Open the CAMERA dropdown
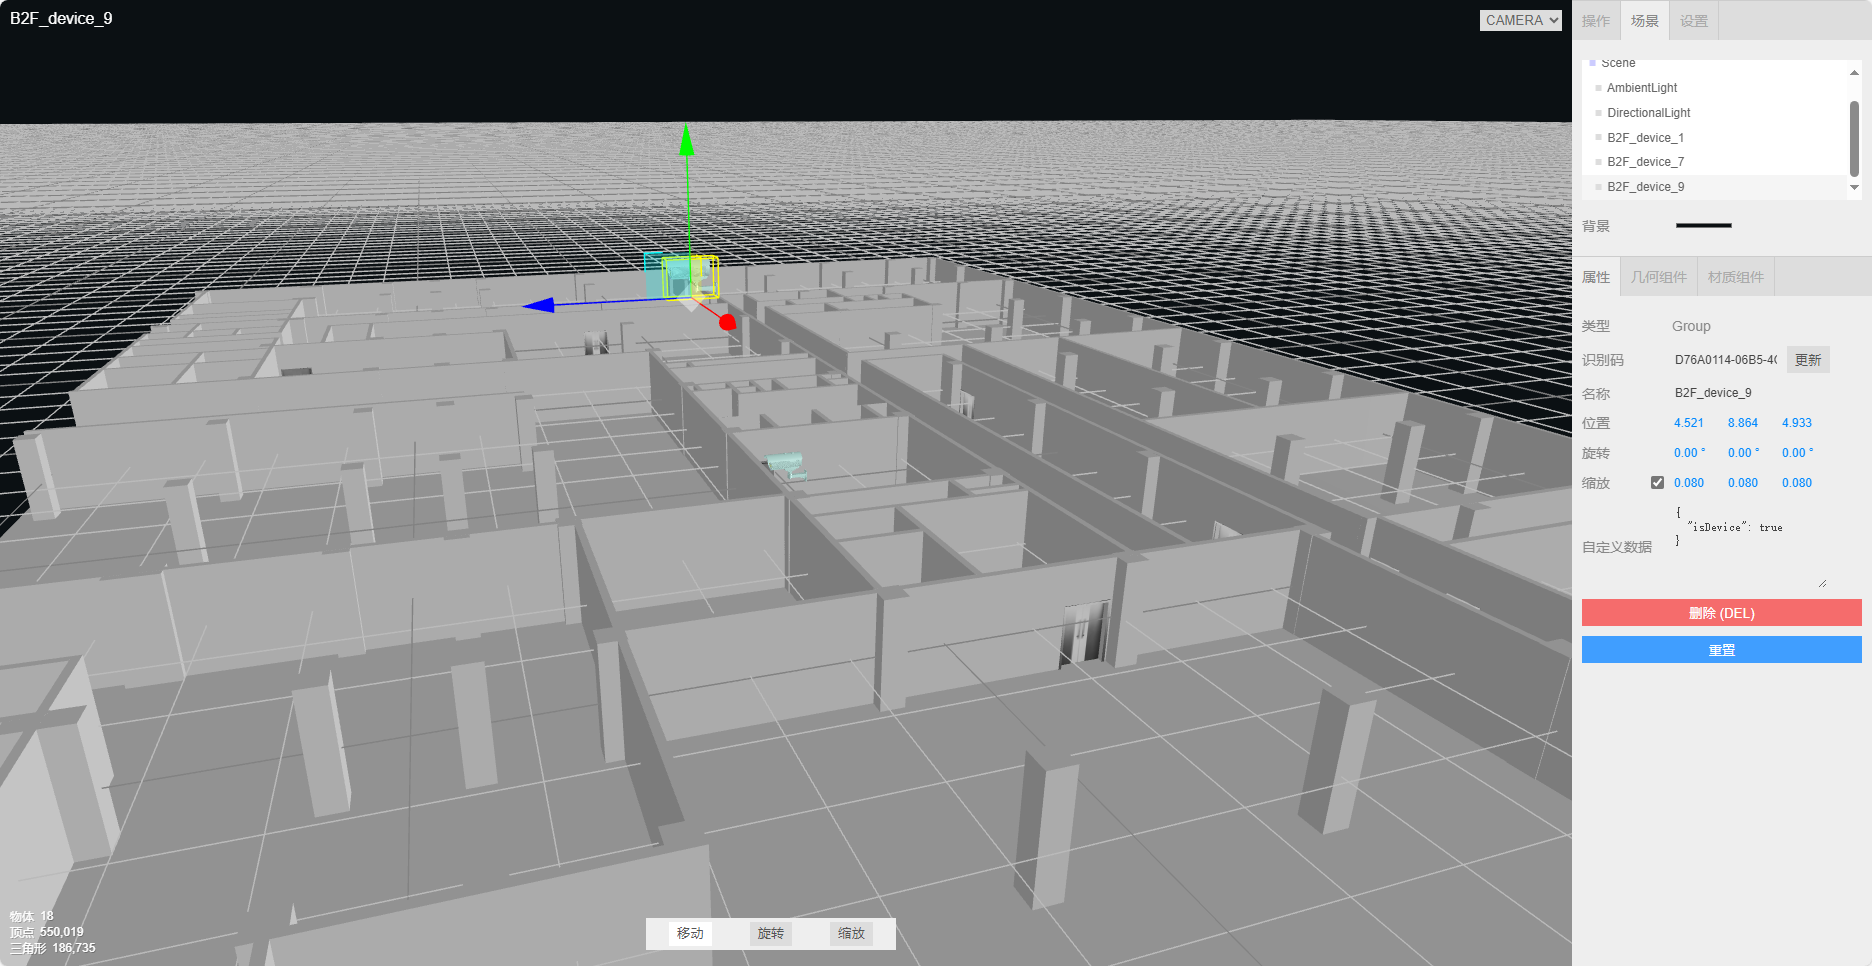 [1520, 20]
